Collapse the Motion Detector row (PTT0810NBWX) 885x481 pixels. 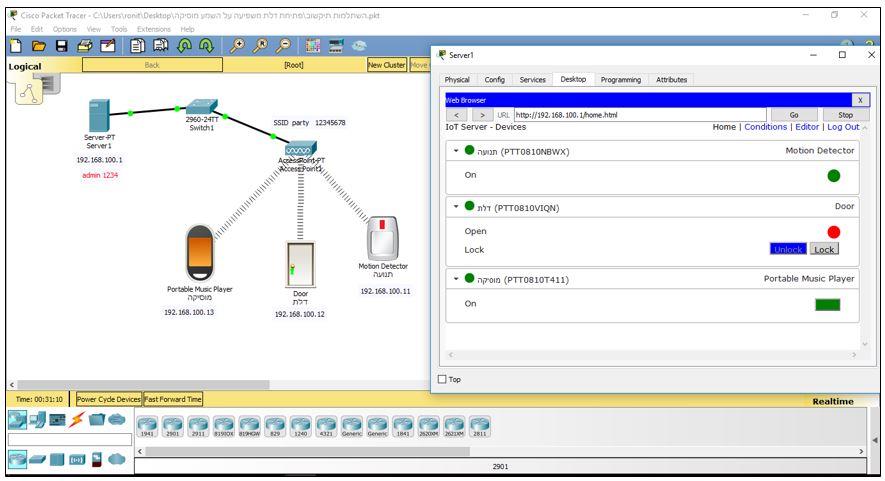click(456, 151)
